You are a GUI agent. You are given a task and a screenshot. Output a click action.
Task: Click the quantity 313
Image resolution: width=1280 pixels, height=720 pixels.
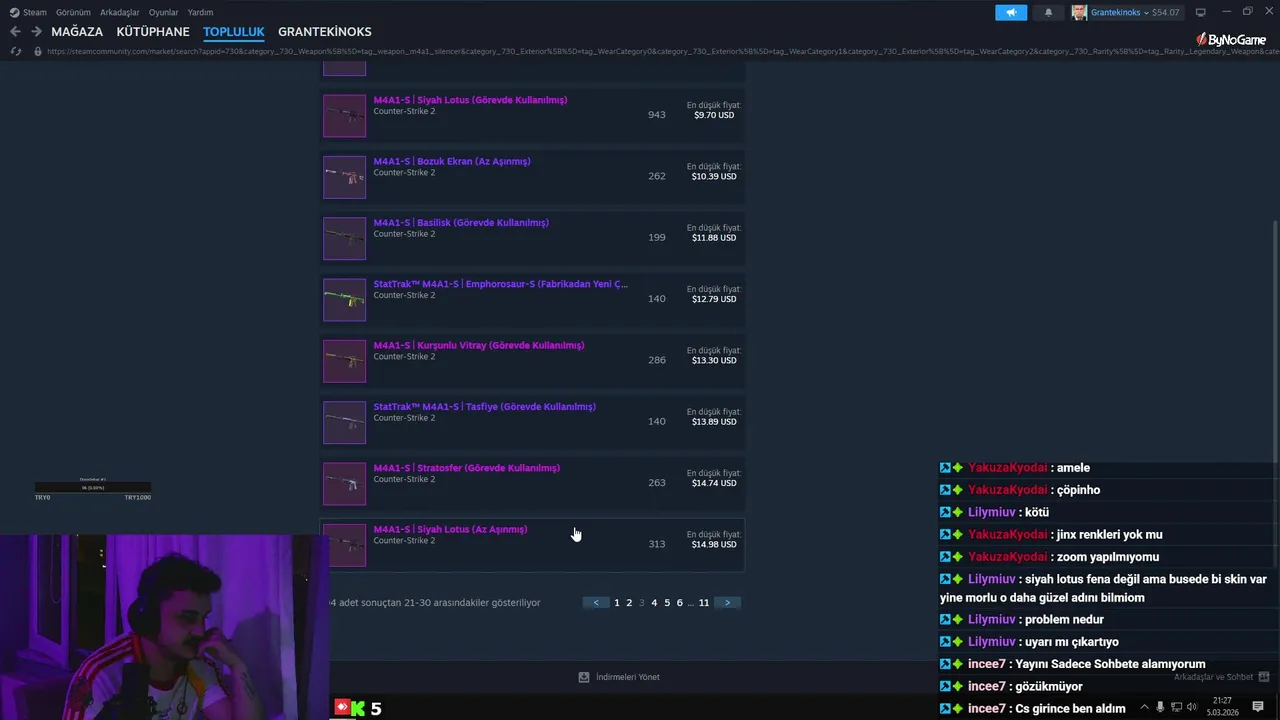656,544
